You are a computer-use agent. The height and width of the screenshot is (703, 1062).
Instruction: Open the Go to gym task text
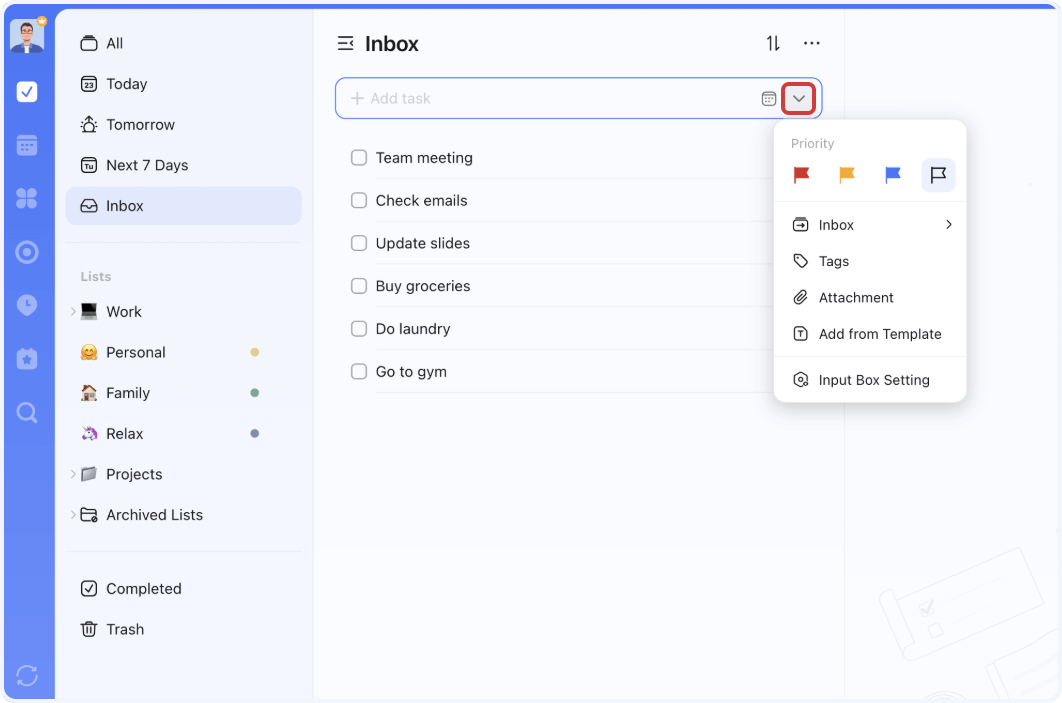(411, 371)
